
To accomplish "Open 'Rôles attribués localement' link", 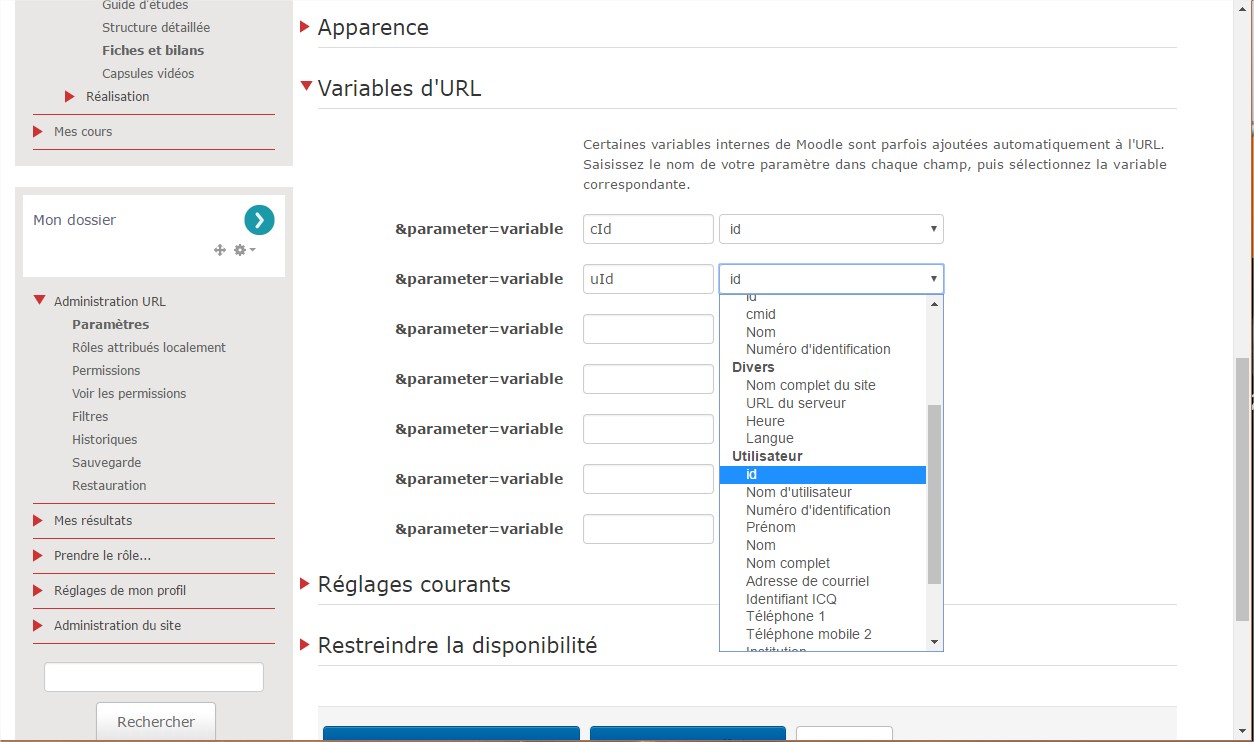I will [149, 347].
